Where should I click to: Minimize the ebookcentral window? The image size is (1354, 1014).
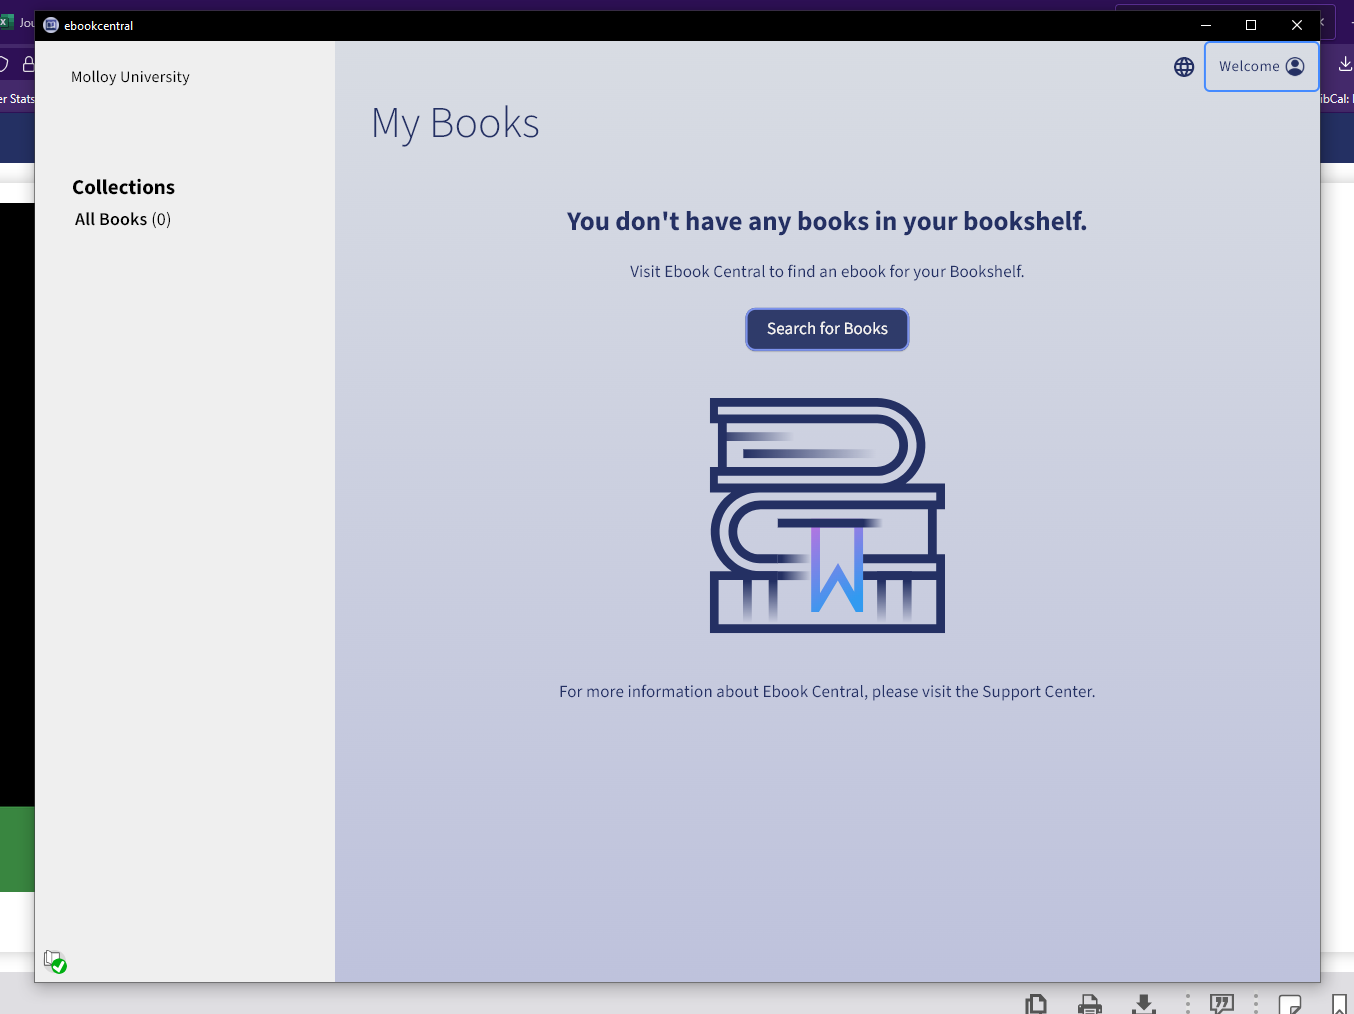pyautogui.click(x=1206, y=25)
